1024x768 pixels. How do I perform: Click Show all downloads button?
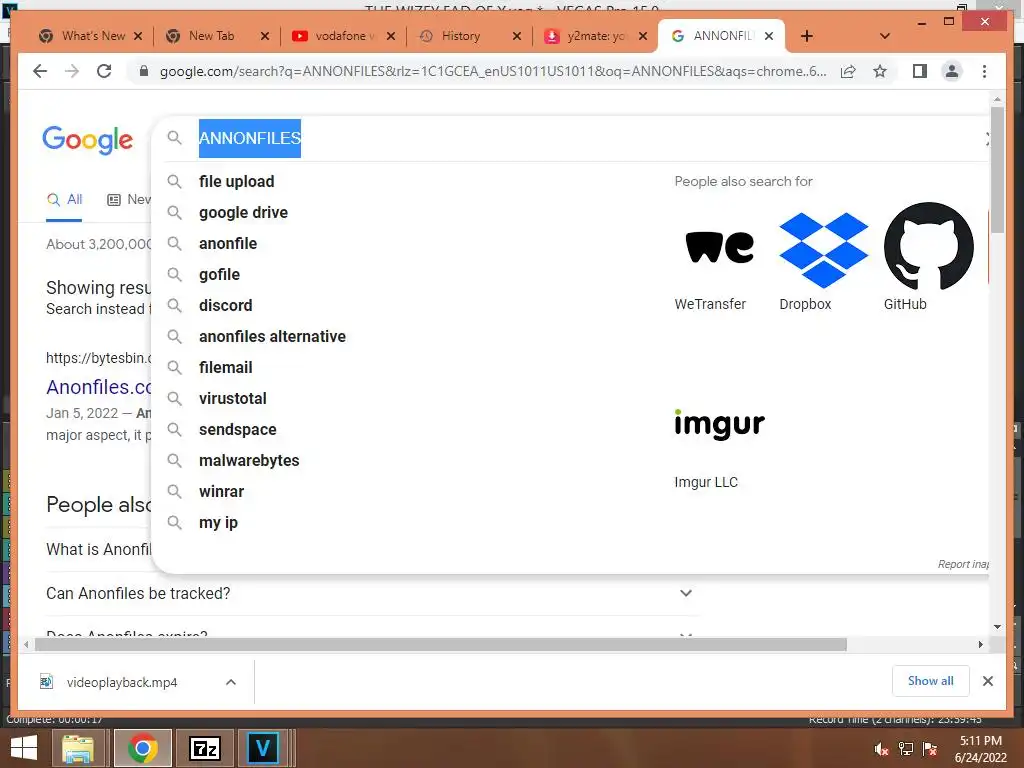point(931,681)
